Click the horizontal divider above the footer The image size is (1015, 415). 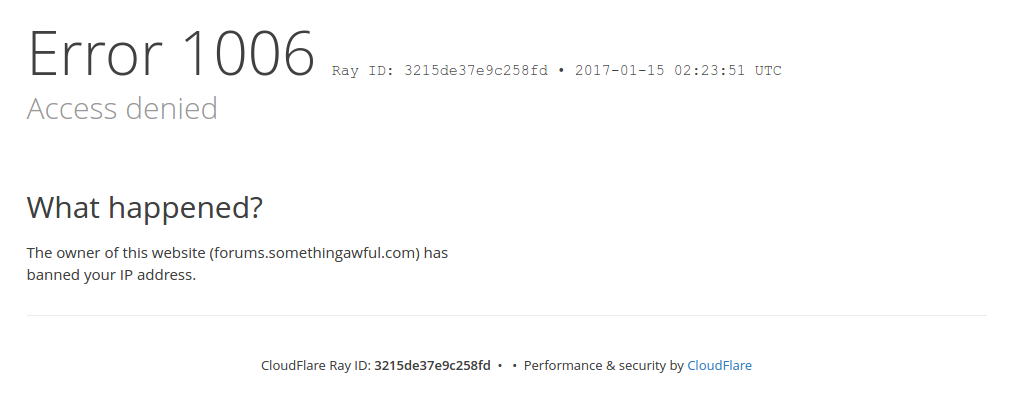[507, 316]
